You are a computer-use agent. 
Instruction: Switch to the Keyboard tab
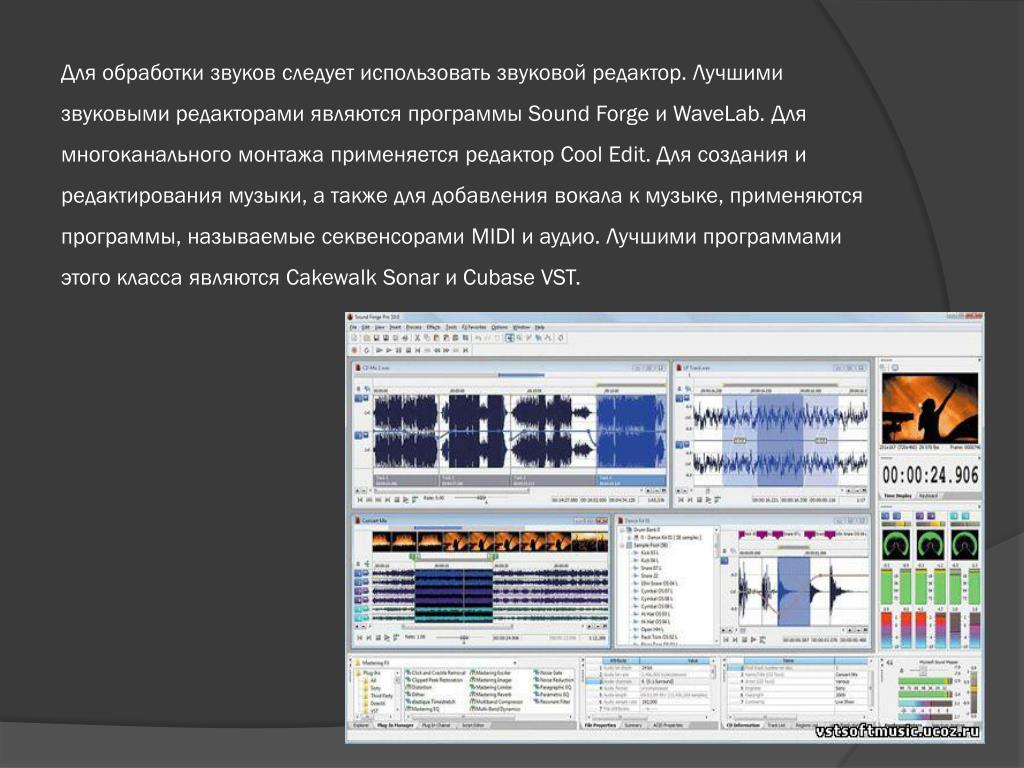click(x=928, y=496)
